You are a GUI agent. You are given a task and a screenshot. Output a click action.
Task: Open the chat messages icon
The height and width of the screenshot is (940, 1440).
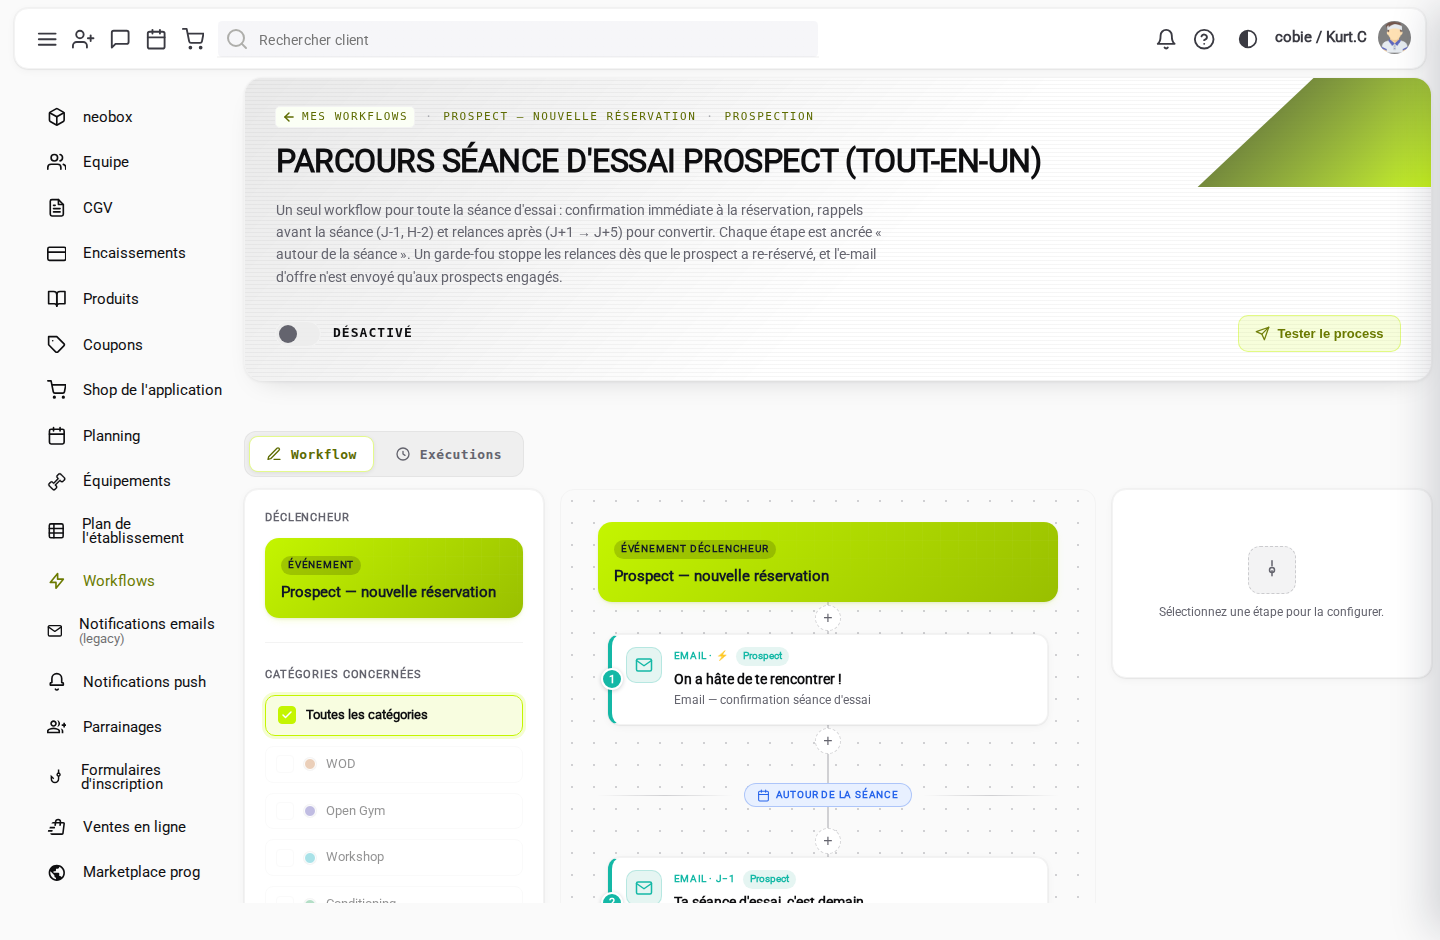[x=120, y=39]
